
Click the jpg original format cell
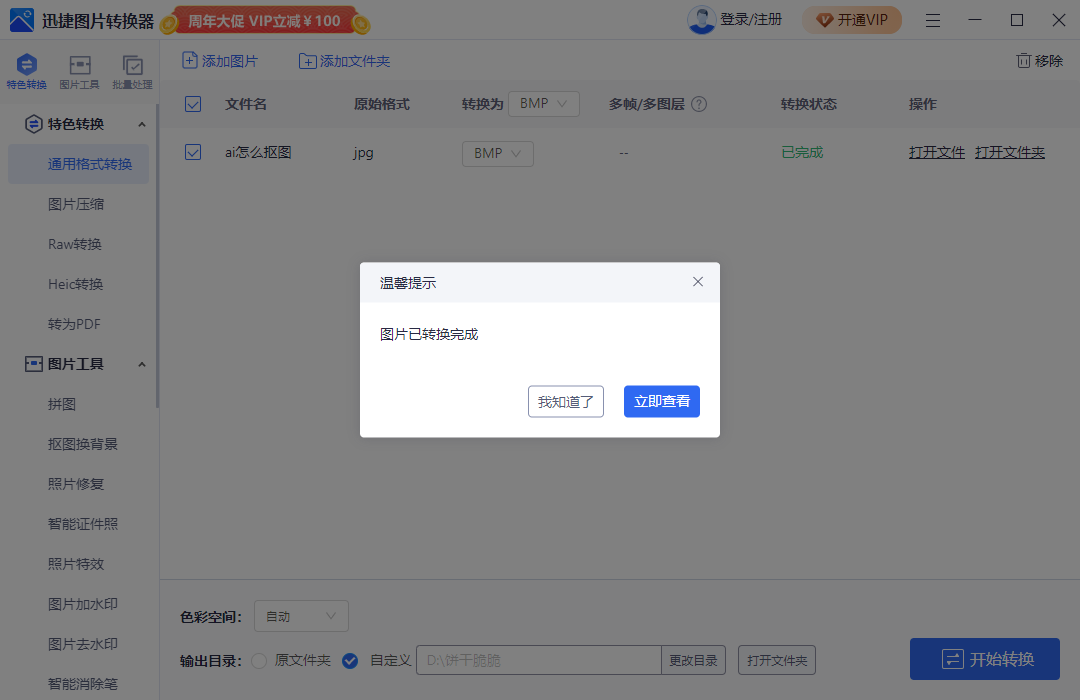point(363,153)
